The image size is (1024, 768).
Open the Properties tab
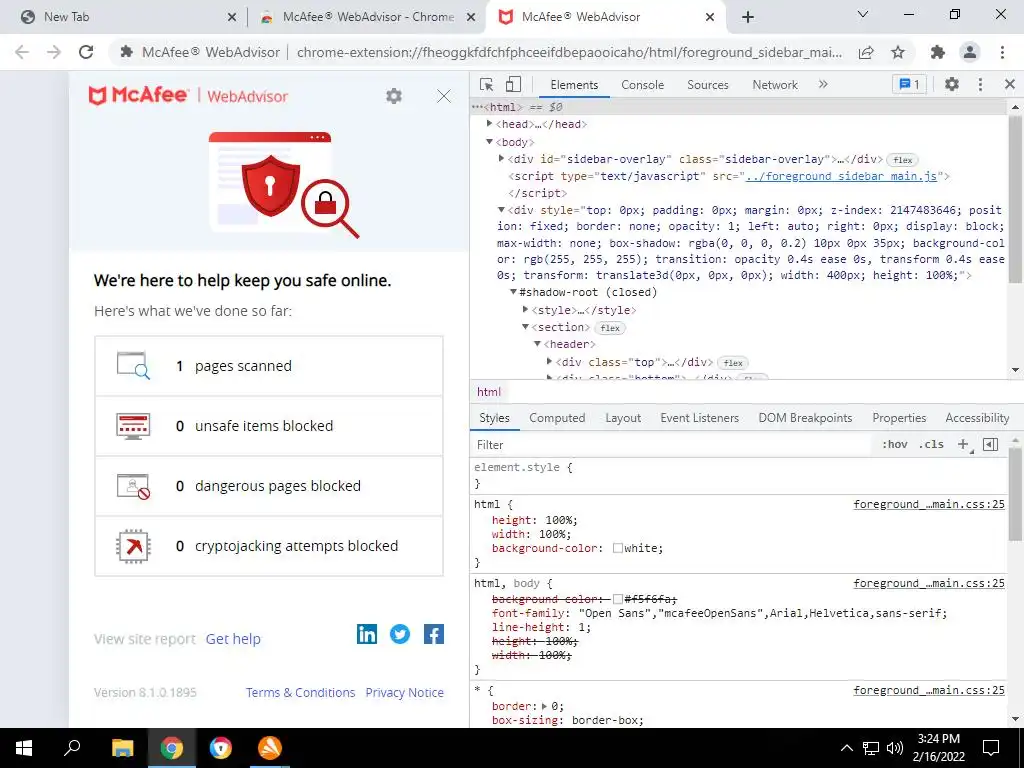[x=899, y=418]
